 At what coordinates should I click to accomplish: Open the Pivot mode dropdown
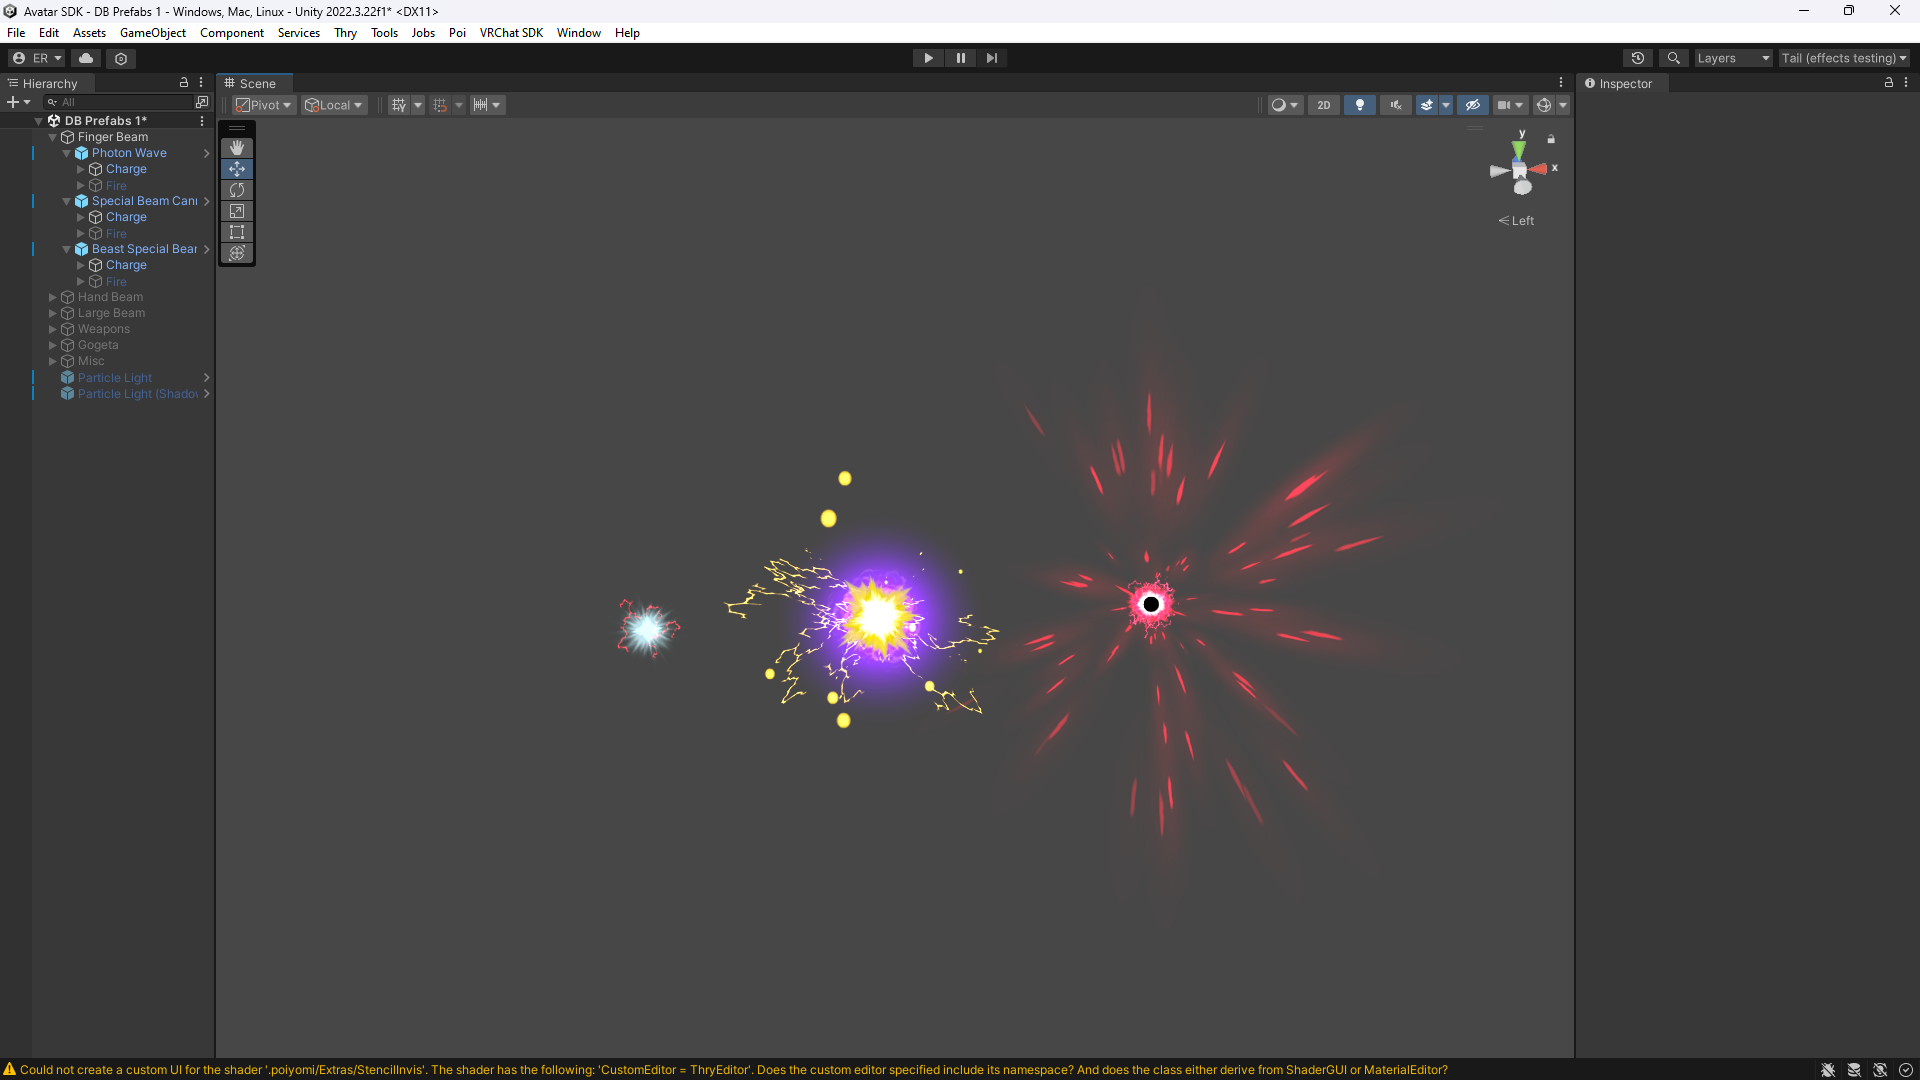pos(264,105)
